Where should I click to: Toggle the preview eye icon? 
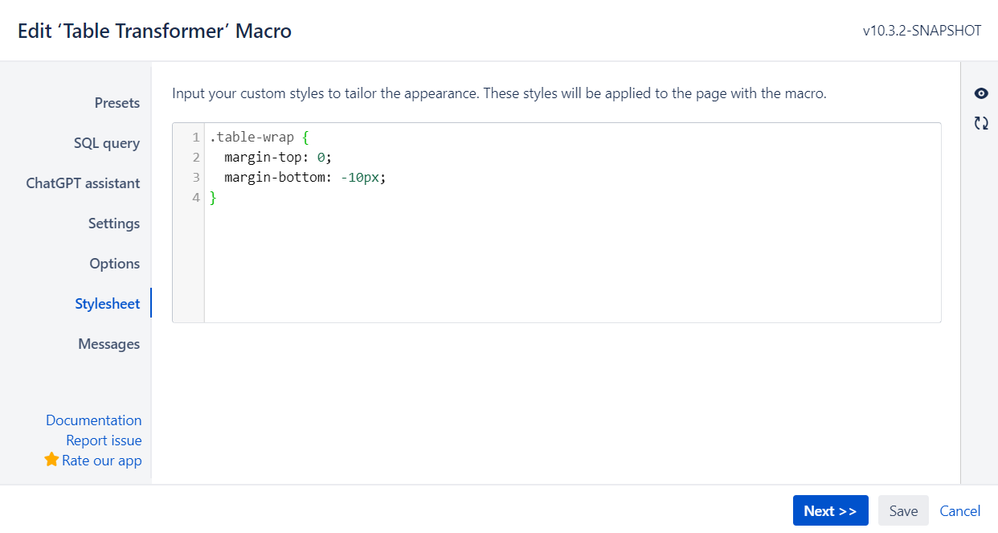coord(981,94)
